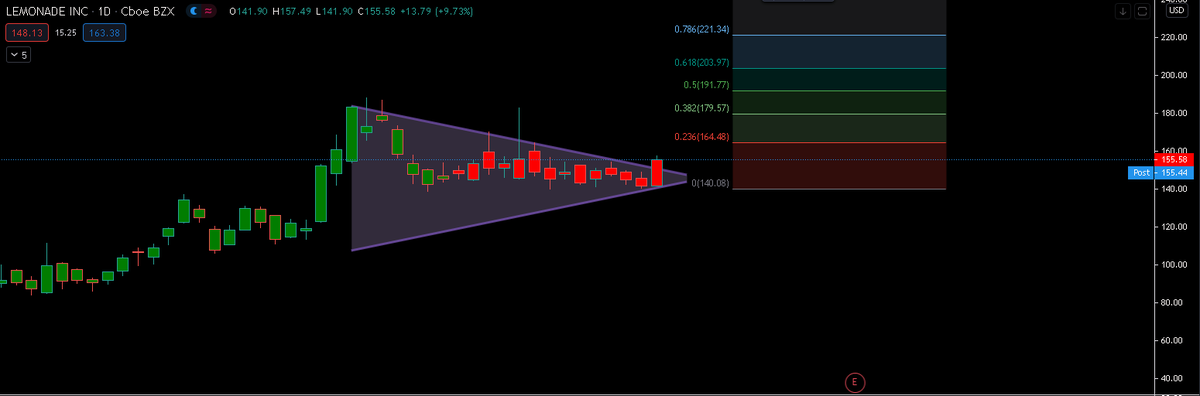Select the 0.786(221.34) Fibonacci level label
The image size is (1200, 396).
pos(701,30)
